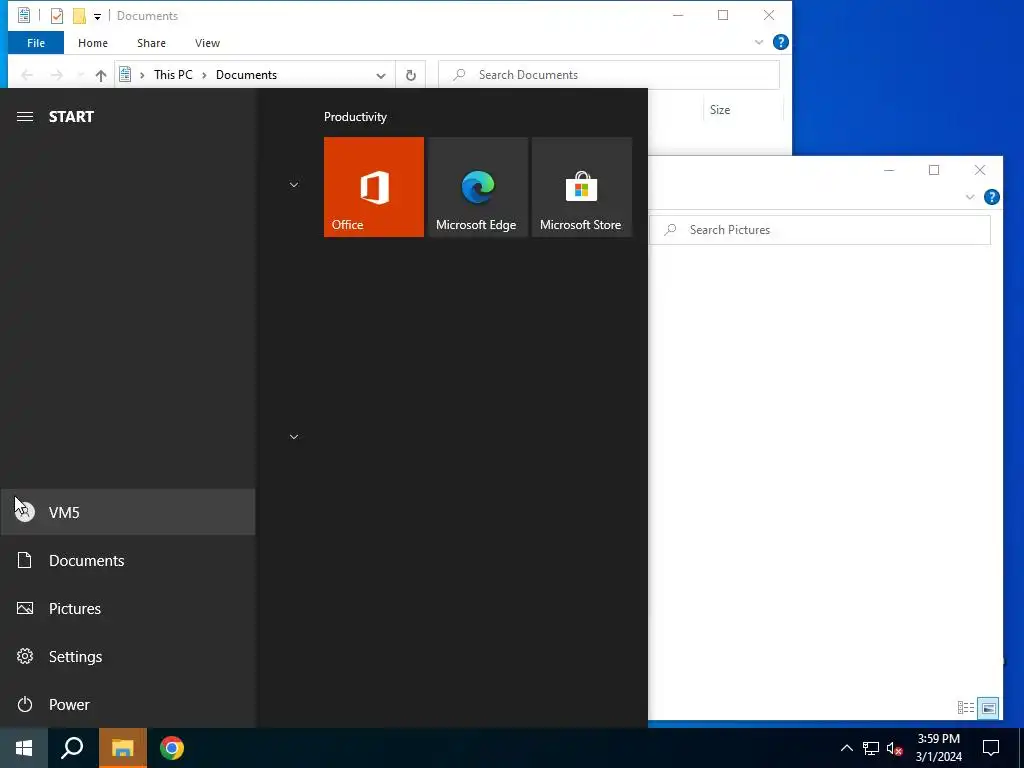Select Documents in the address breadcrumb
Image resolution: width=1024 pixels, height=768 pixels.
tap(246, 75)
